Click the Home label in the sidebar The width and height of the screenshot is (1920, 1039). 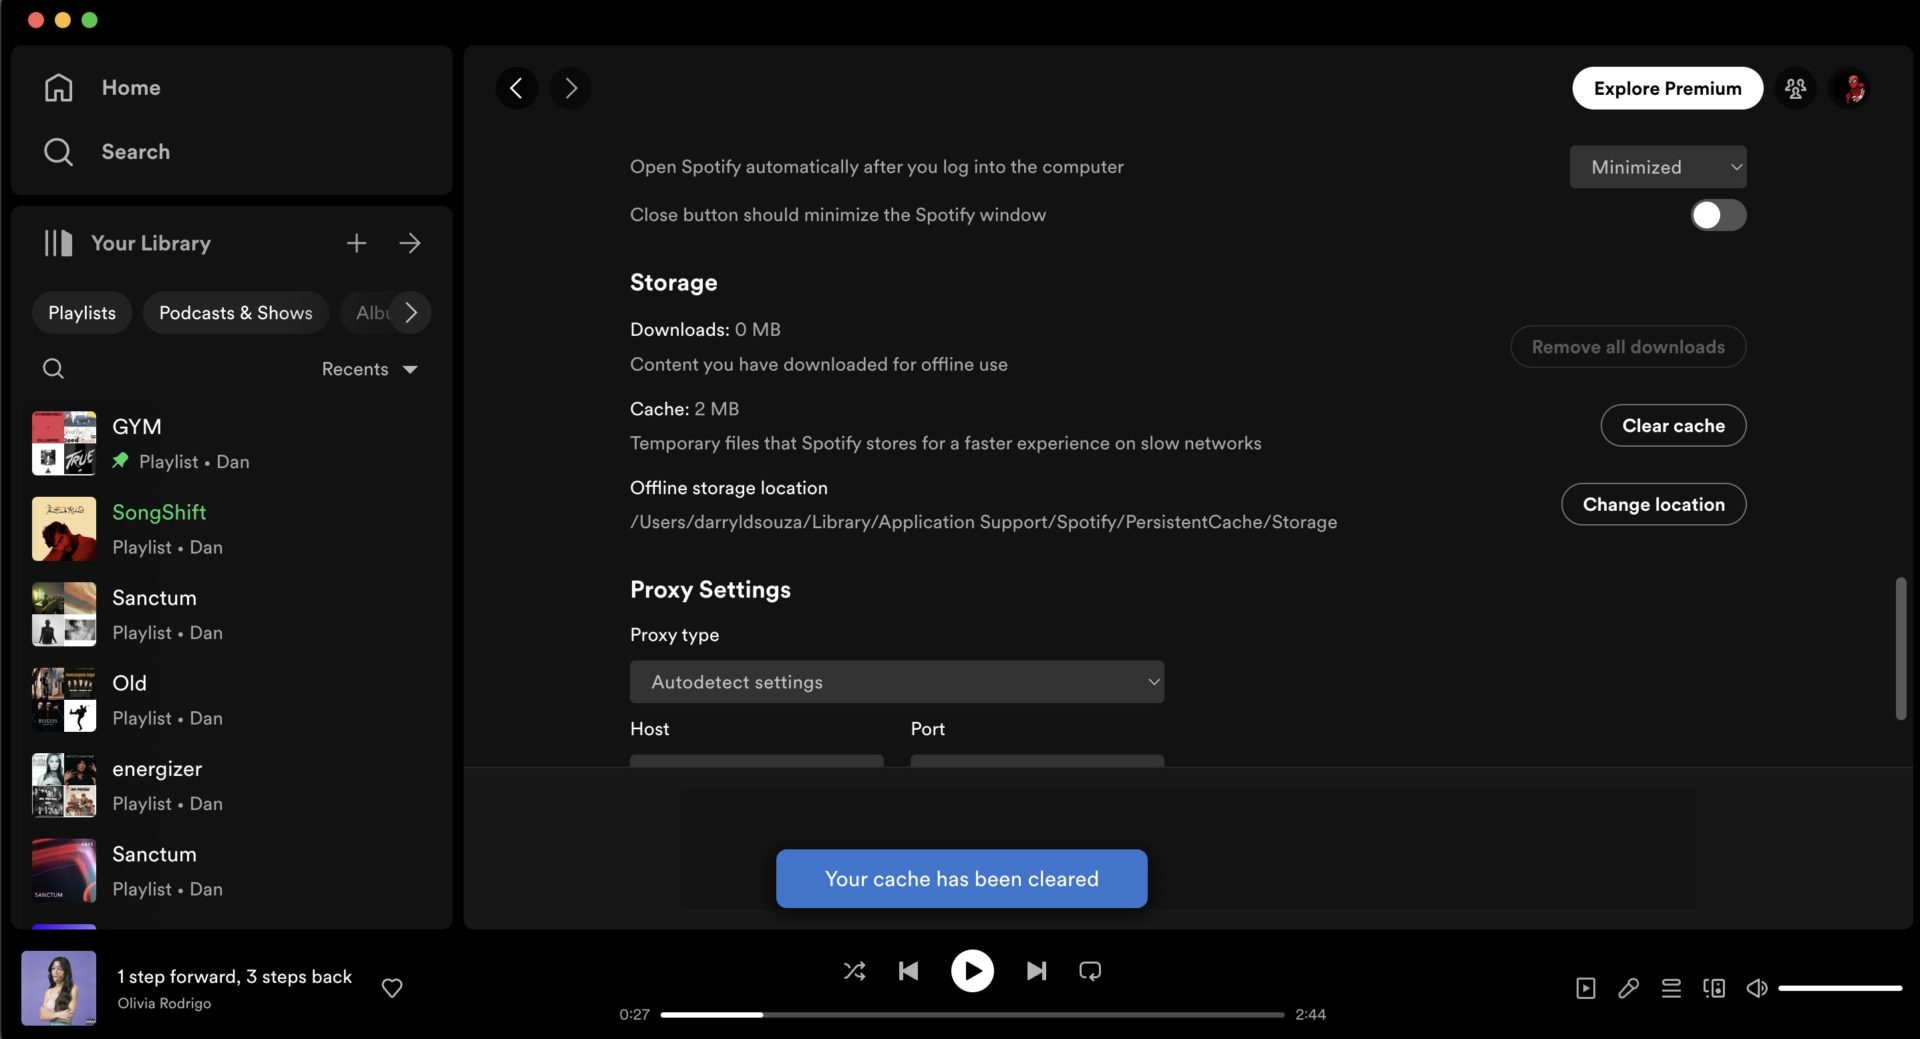[x=131, y=88]
